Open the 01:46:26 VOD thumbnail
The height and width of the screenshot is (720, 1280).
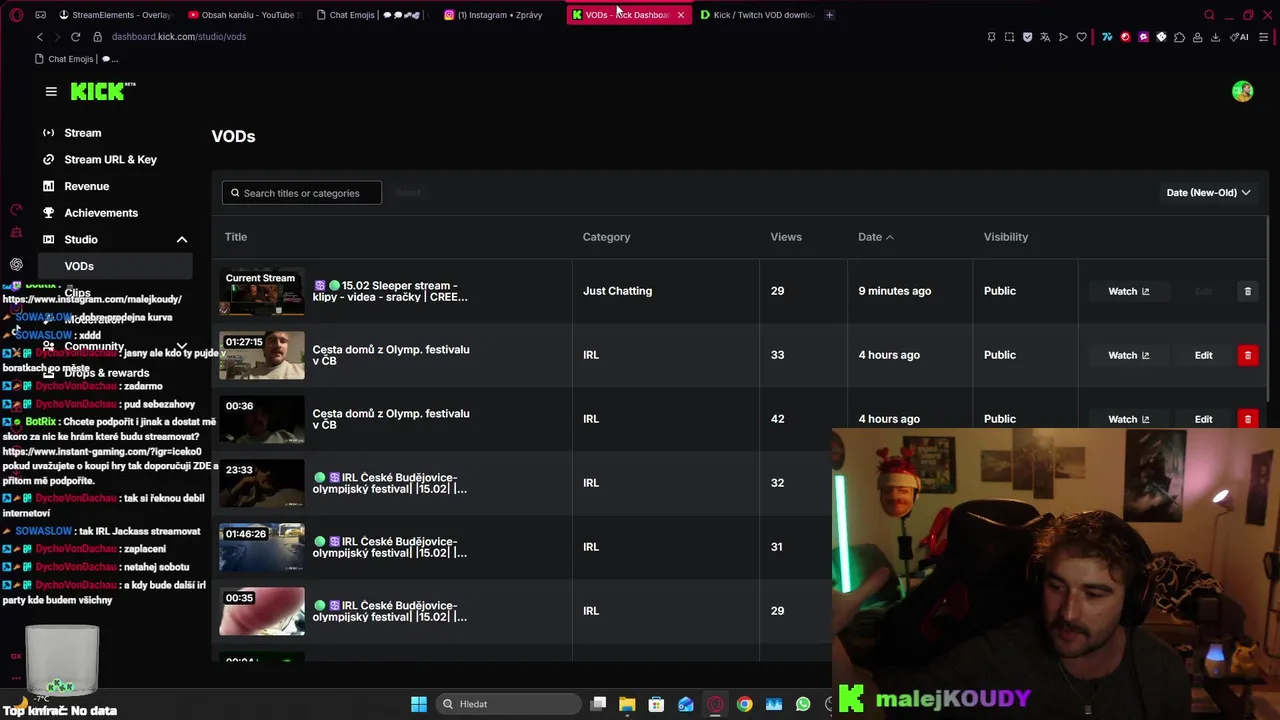261,547
